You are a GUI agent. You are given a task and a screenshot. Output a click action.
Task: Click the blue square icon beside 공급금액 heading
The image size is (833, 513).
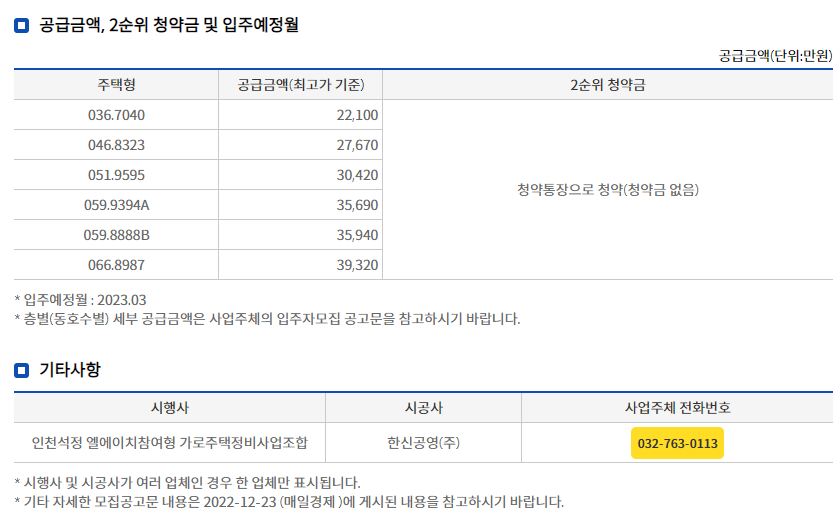tap(21, 25)
